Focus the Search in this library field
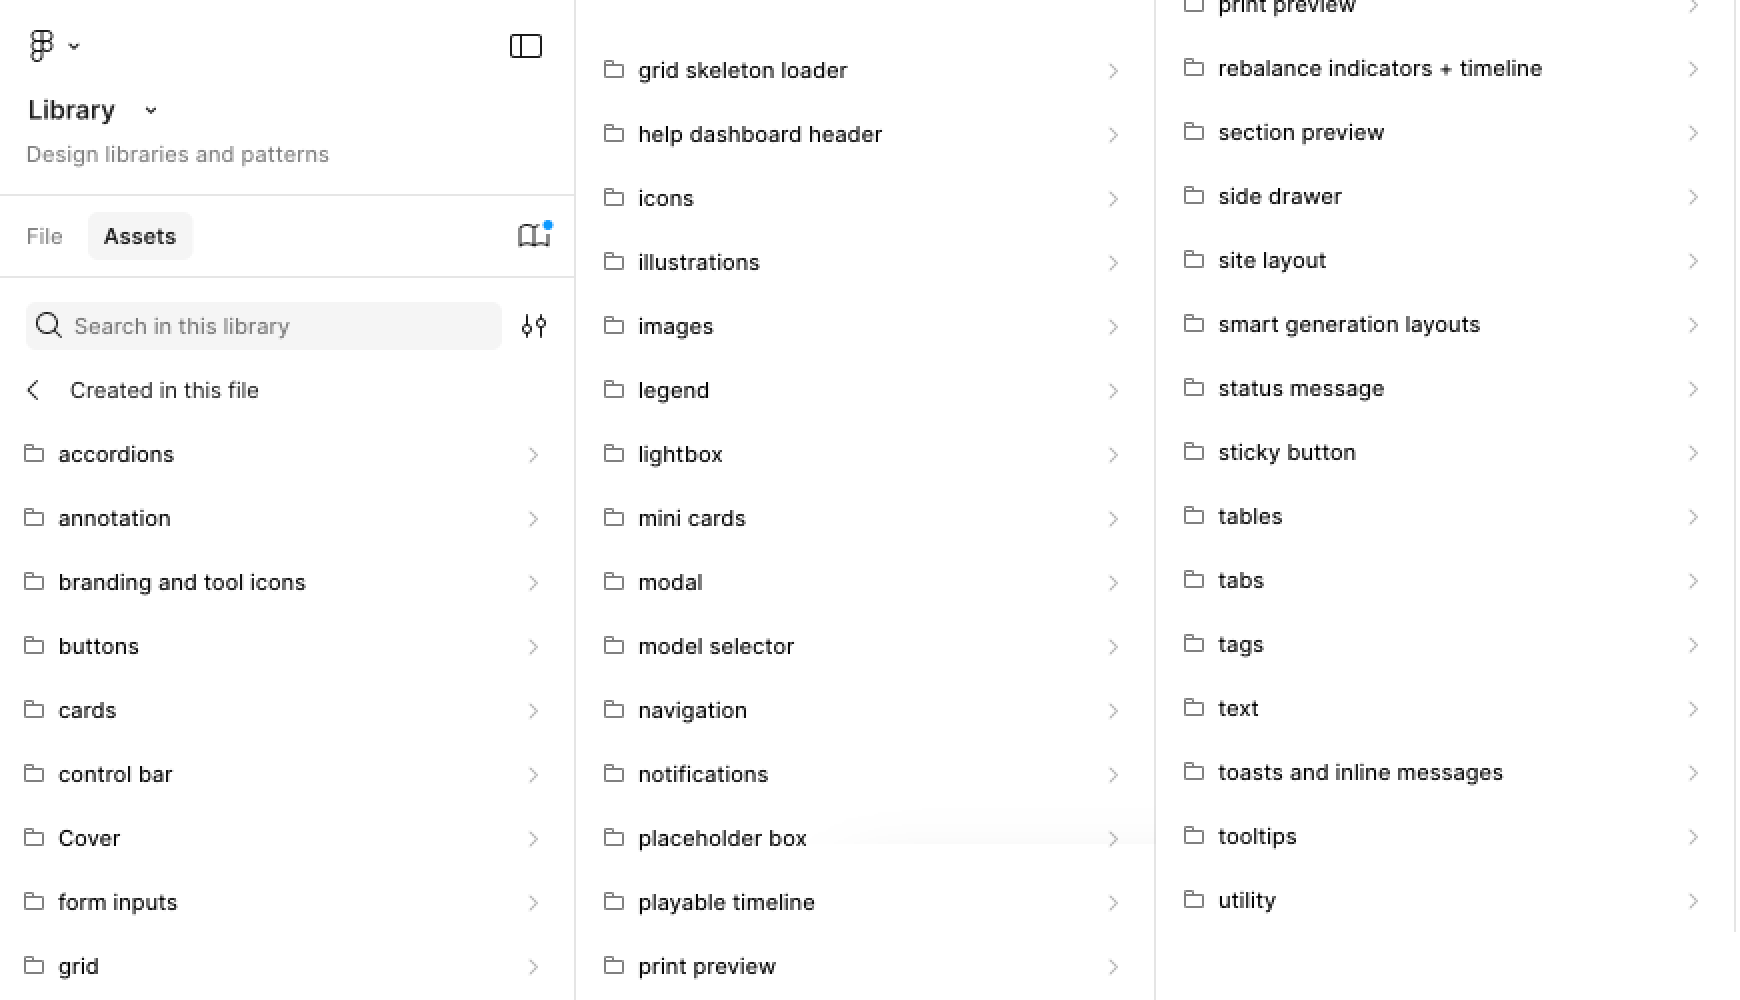Screen dimensions: 1740x1000 [x=264, y=326]
